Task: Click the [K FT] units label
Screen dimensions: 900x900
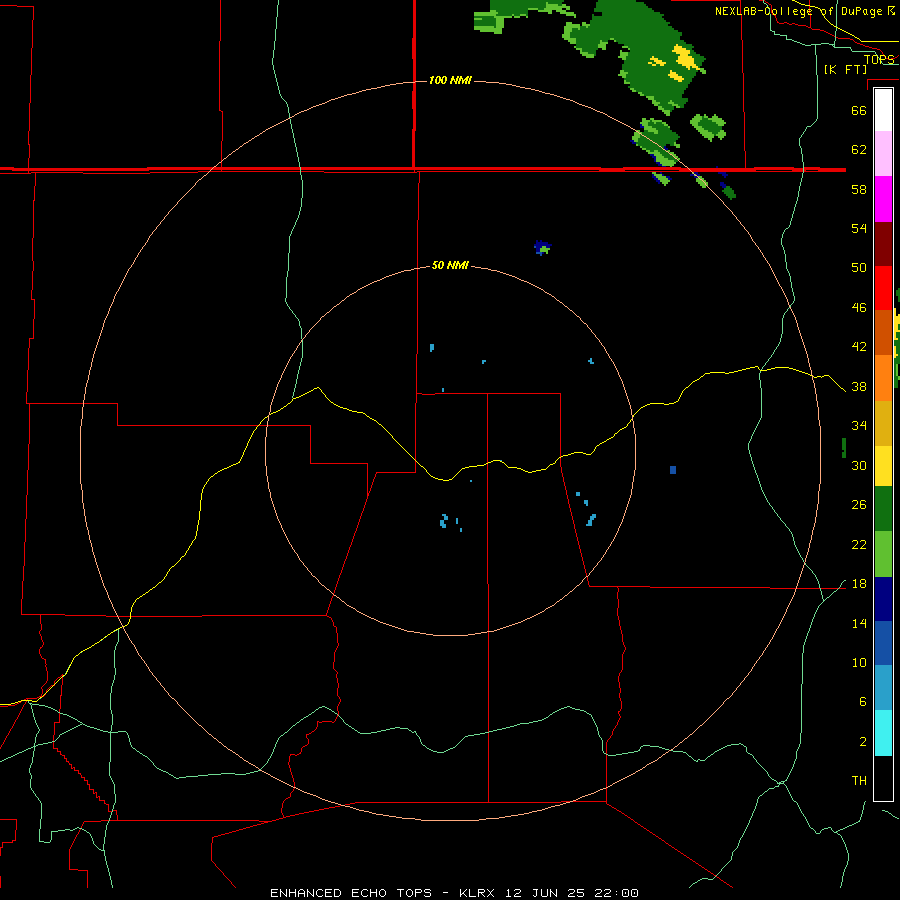Action: click(845, 69)
